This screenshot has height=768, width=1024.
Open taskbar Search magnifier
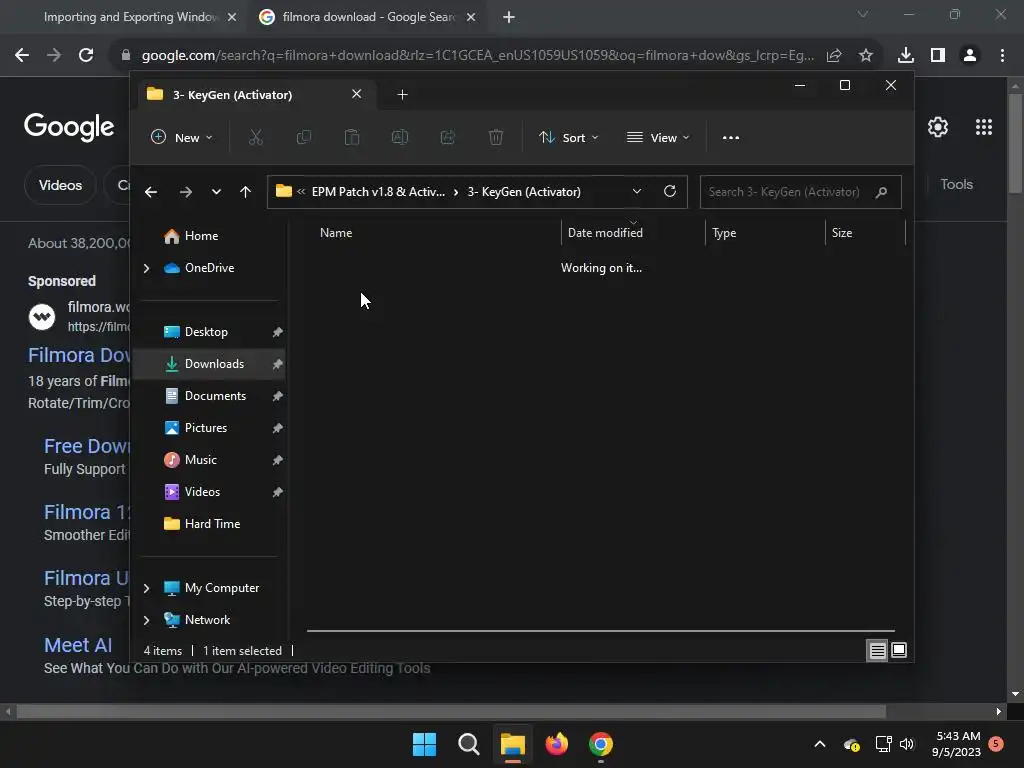coord(468,744)
